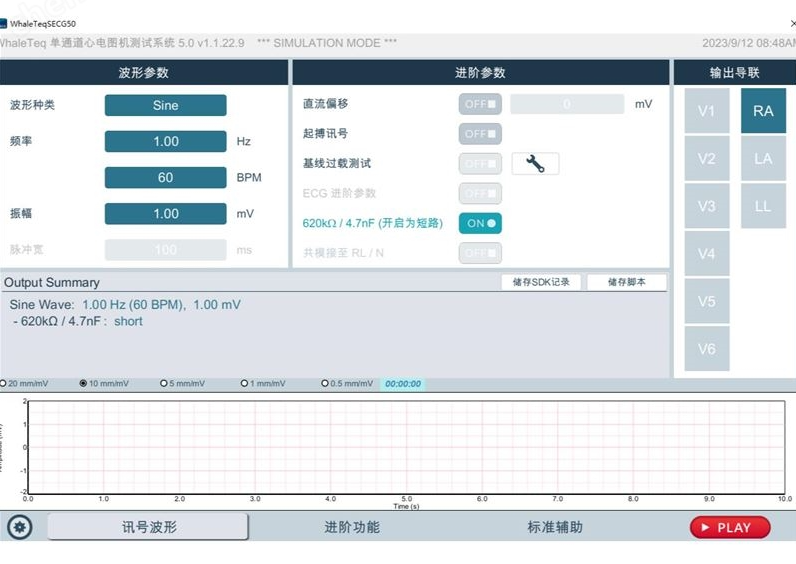Switch to the 讯号波形 tab
The width and height of the screenshot is (796, 564).
tap(148, 527)
